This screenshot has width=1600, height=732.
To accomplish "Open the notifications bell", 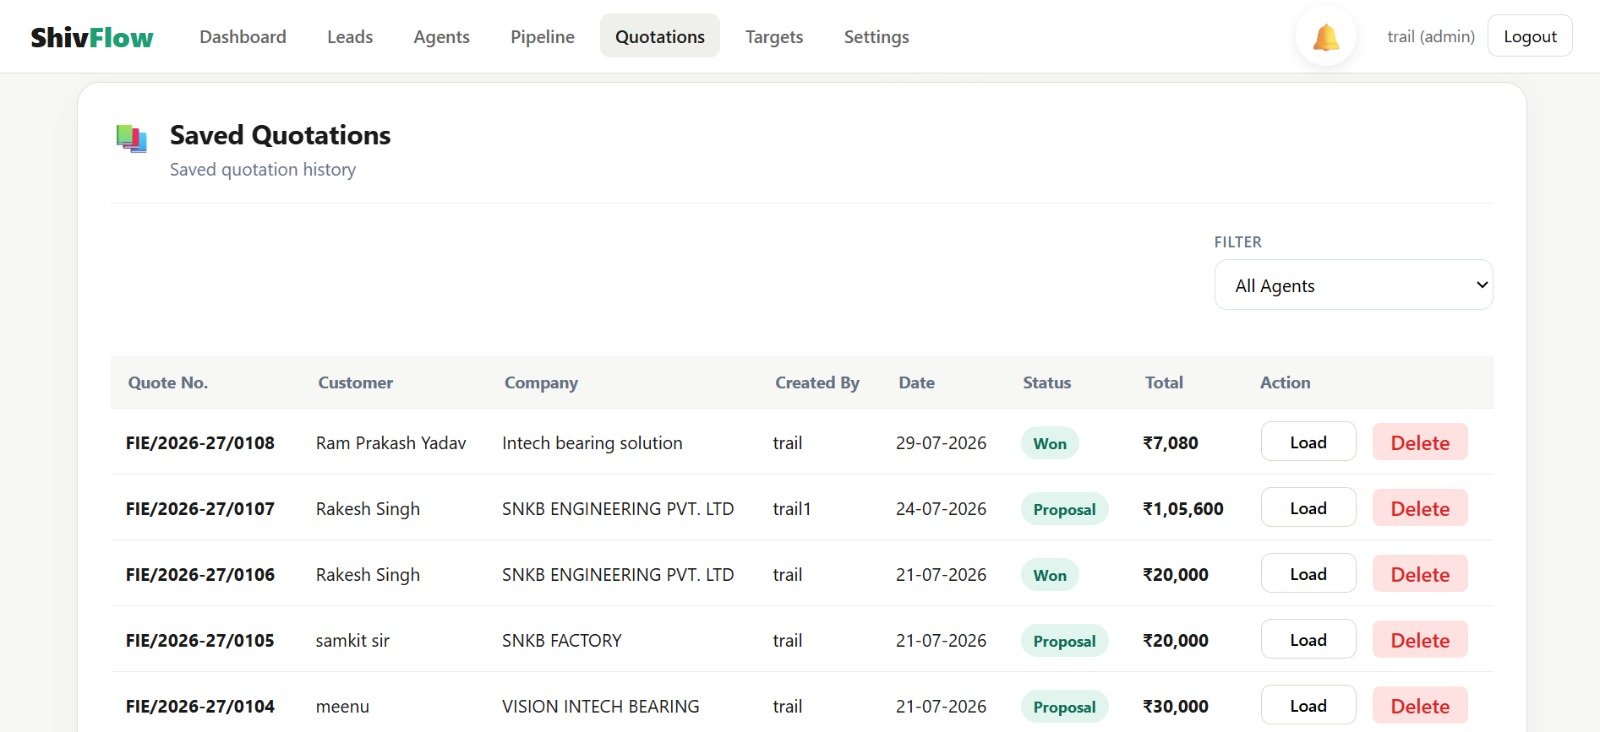I will coord(1325,37).
